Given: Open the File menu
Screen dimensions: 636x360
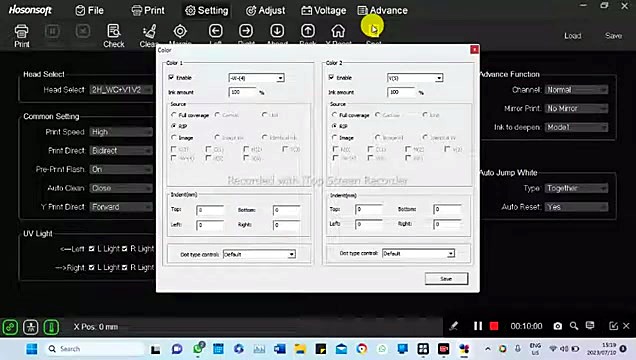Looking at the screenshot, I should (x=90, y=11).
